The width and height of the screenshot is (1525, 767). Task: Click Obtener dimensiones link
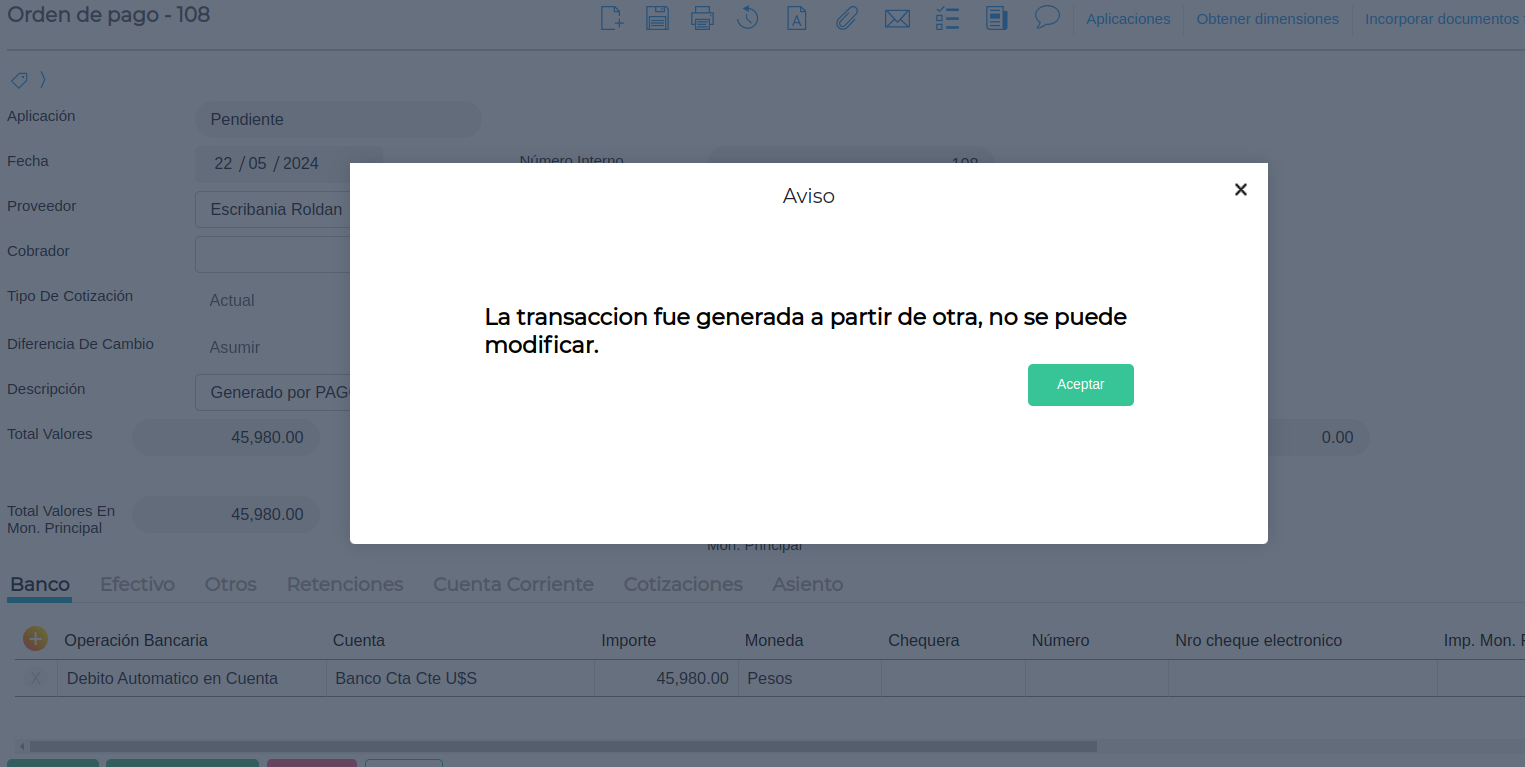click(x=1267, y=19)
